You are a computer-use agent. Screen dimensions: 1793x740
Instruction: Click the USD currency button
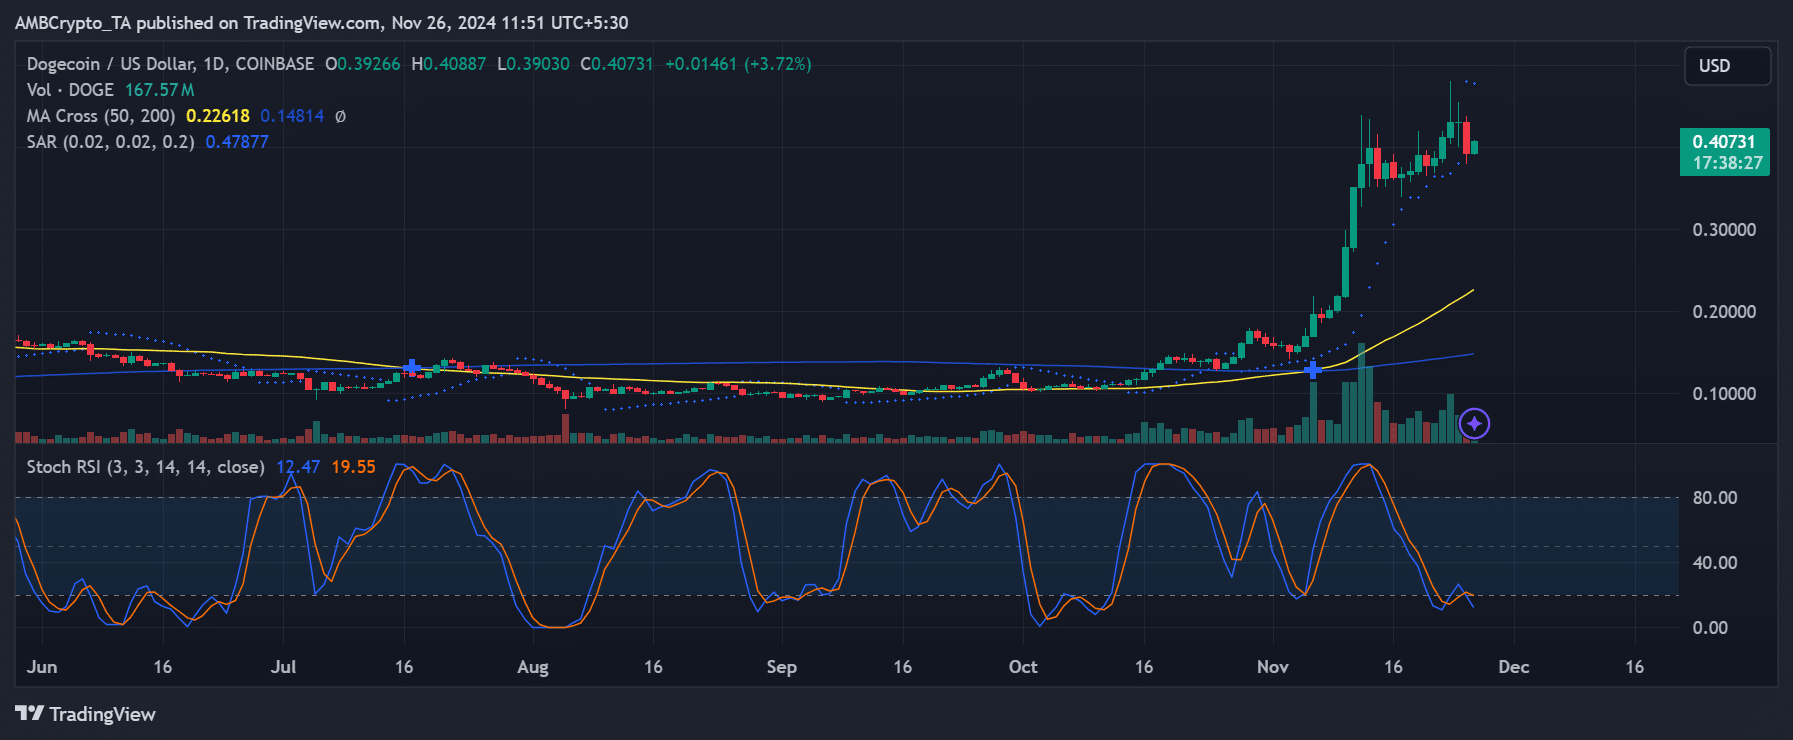pyautogui.click(x=1727, y=66)
